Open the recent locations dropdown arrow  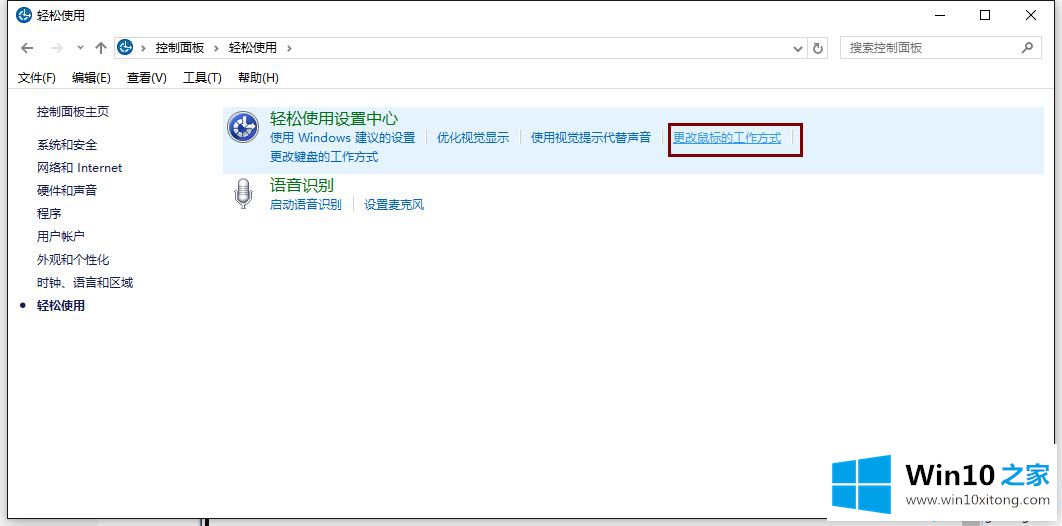(81, 48)
